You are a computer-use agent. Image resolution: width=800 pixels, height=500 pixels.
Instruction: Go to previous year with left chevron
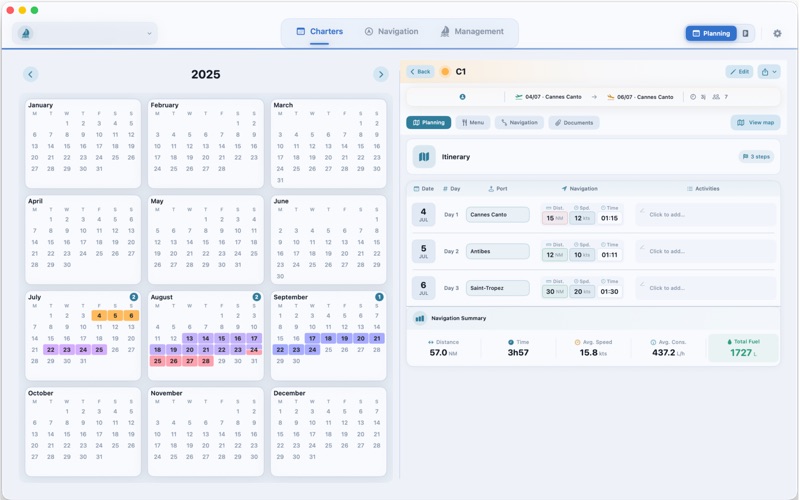click(x=31, y=74)
